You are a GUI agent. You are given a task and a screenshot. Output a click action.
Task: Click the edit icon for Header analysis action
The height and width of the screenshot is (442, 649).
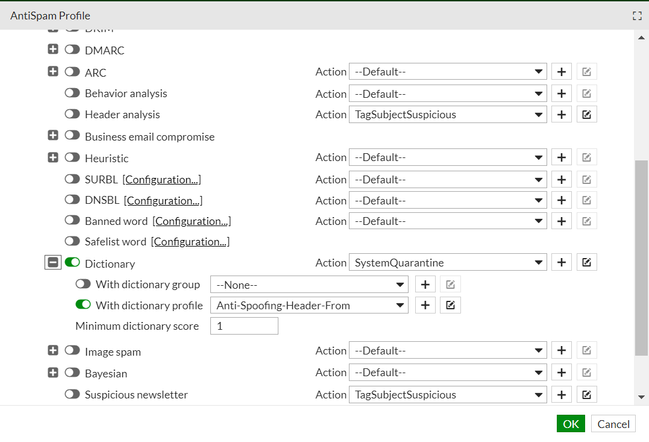[587, 115]
